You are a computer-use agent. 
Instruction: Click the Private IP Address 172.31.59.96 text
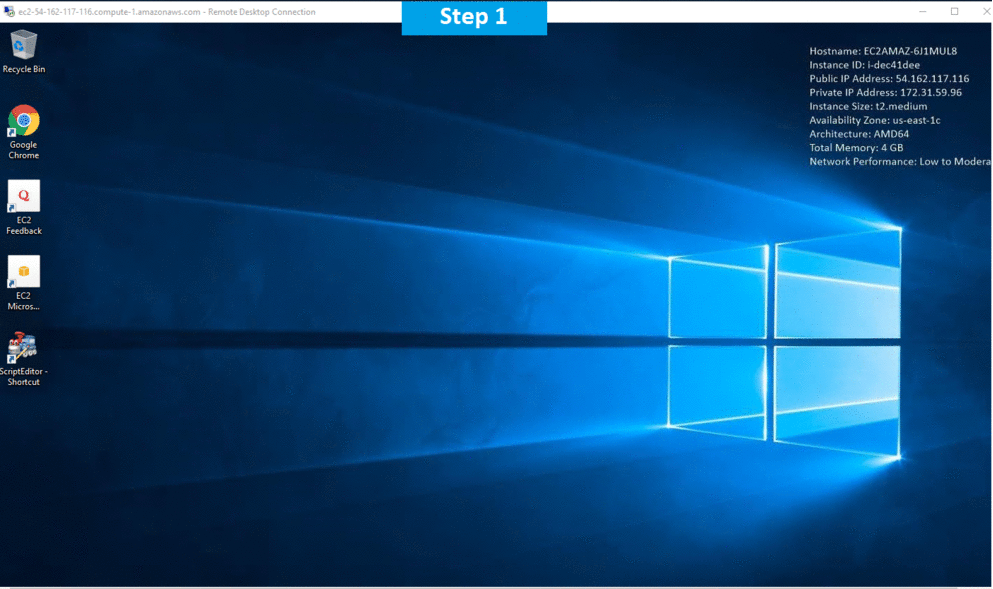[885, 93]
